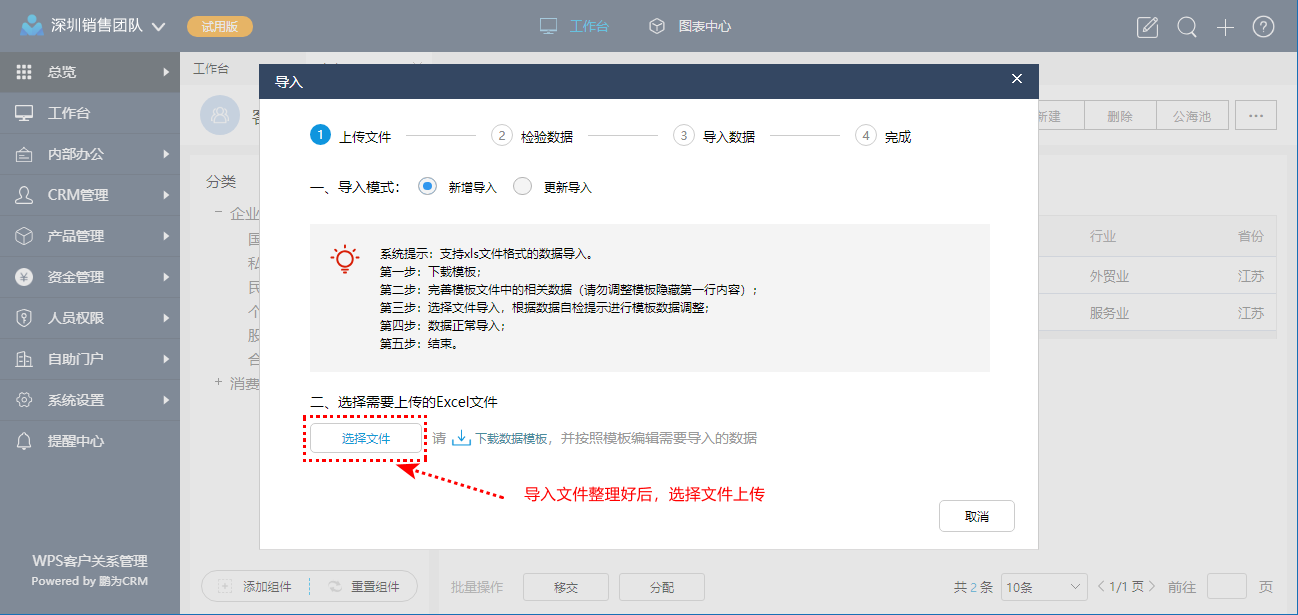The width and height of the screenshot is (1298, 615).
Task: Open help via question mark icon
Action: (1263, 27)
